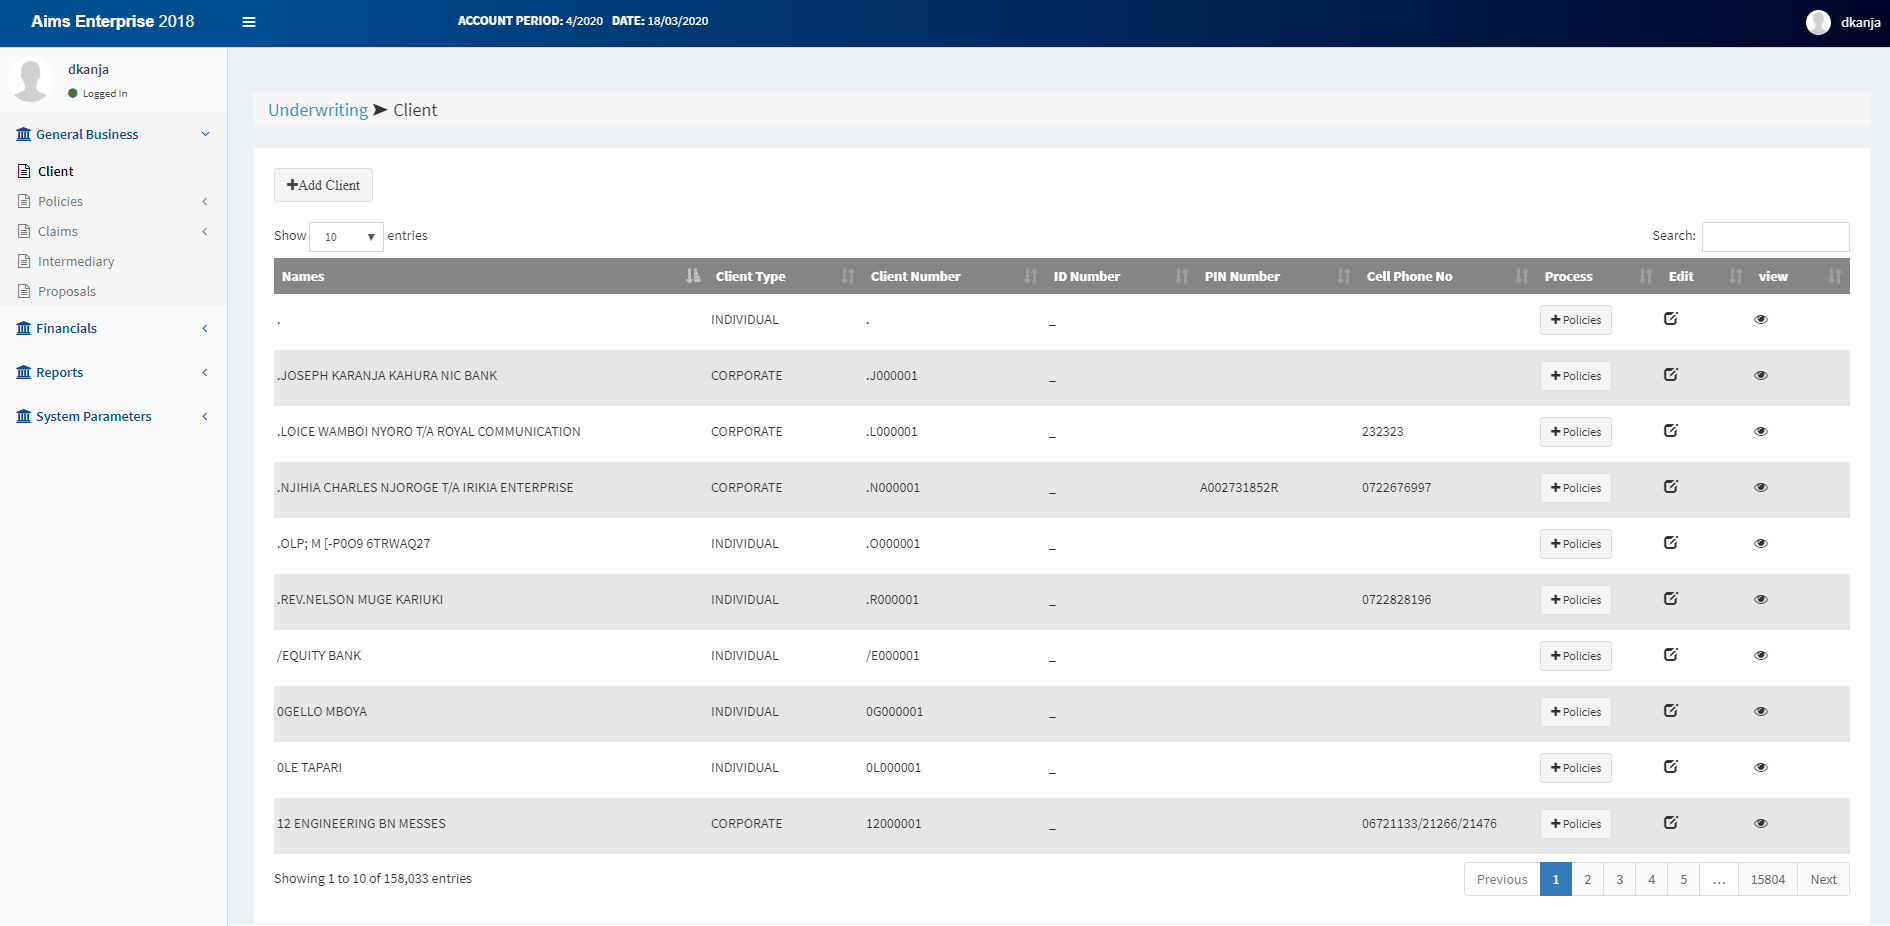Click edit icon for Joseph Karanja Kahura row

[x=1670, y=375]
